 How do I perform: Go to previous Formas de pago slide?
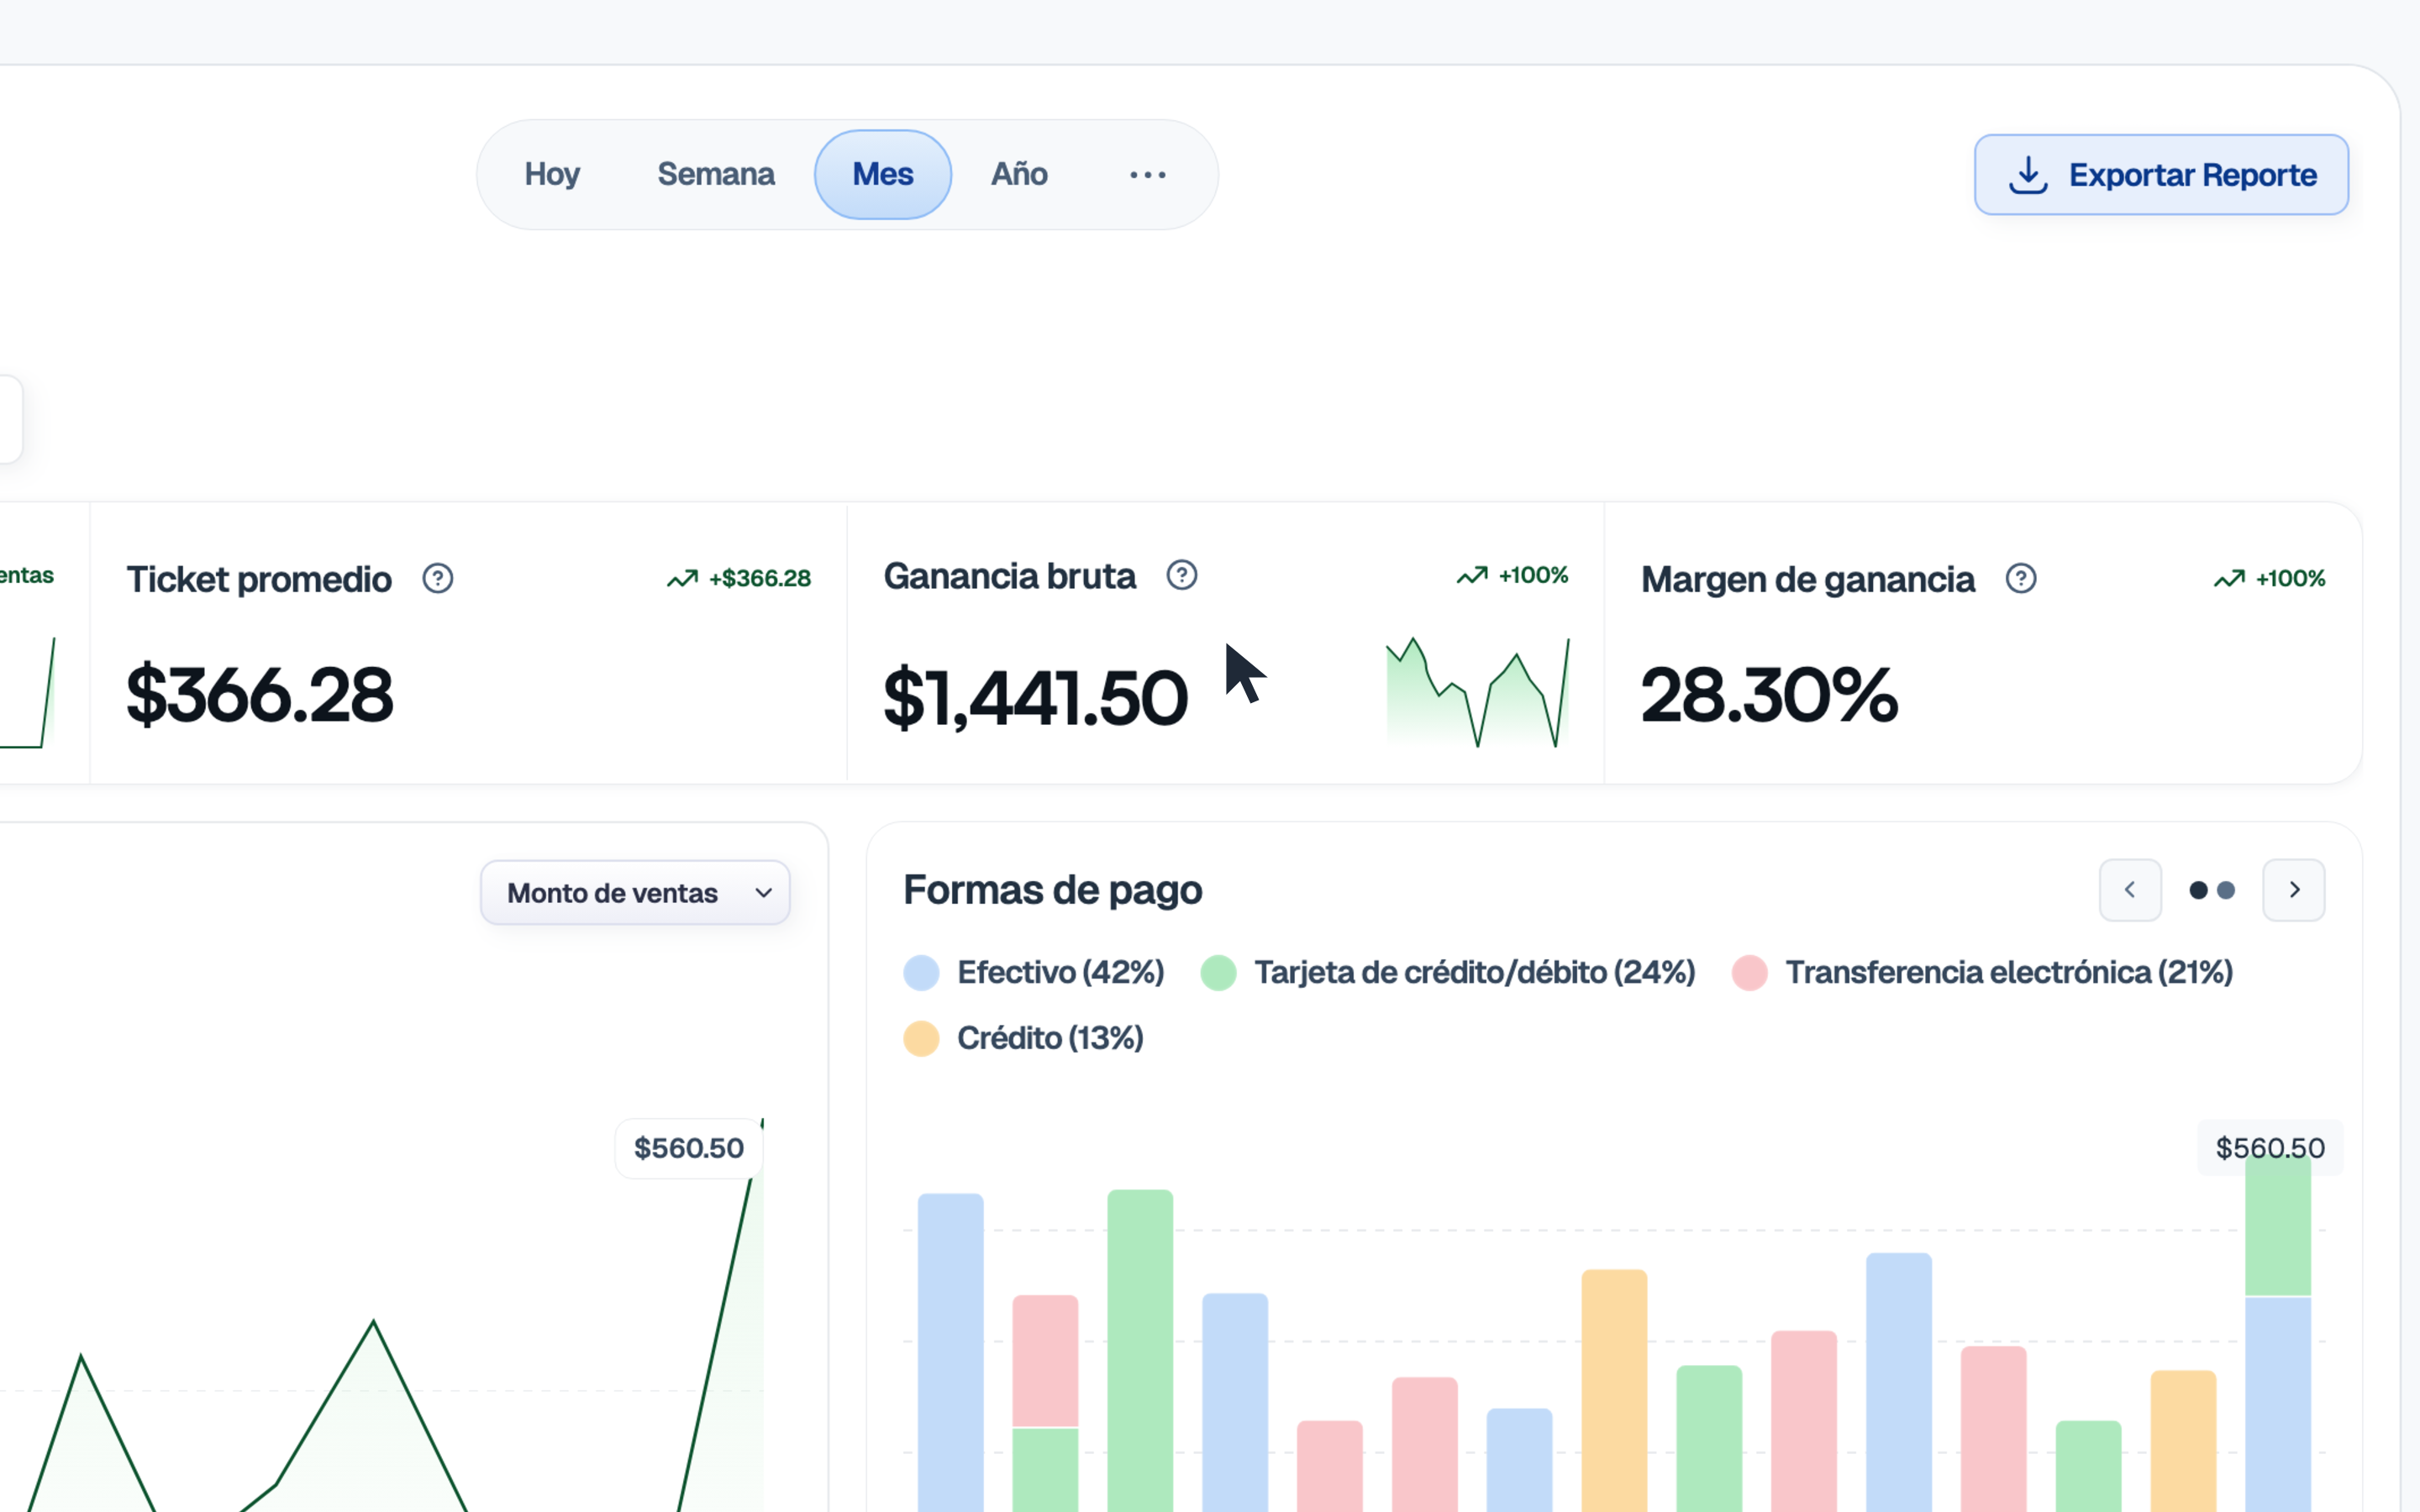pyautogui.click(x=2130, y=890)
